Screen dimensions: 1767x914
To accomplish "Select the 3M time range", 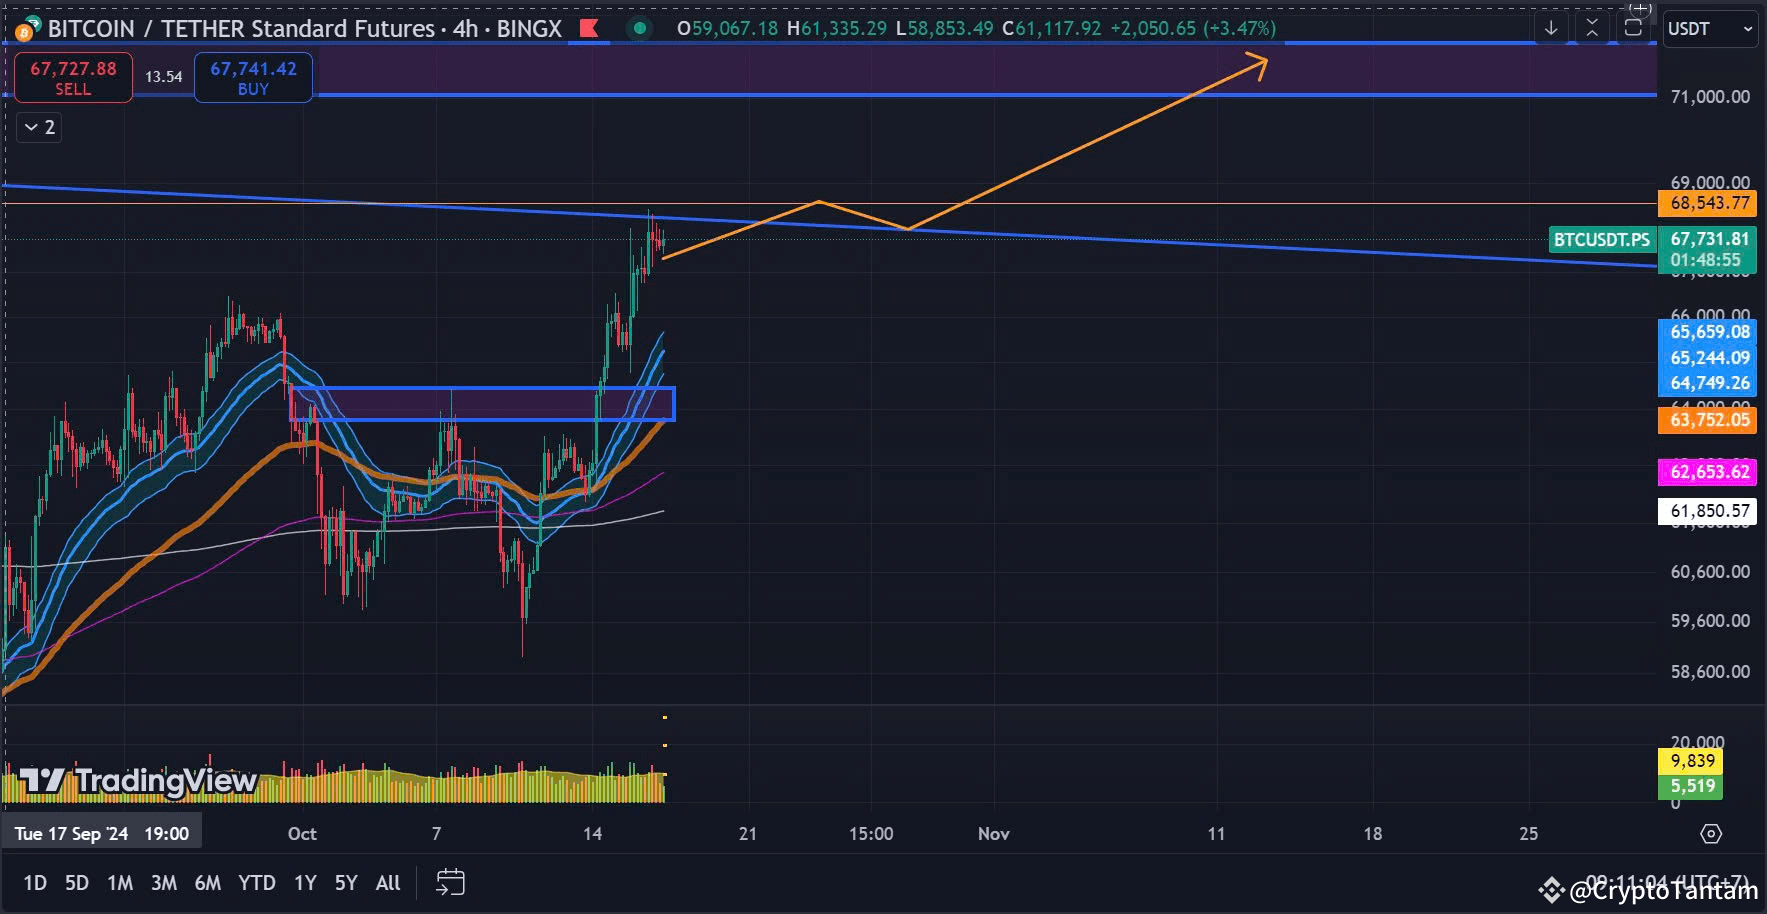I will click(164, 882).
